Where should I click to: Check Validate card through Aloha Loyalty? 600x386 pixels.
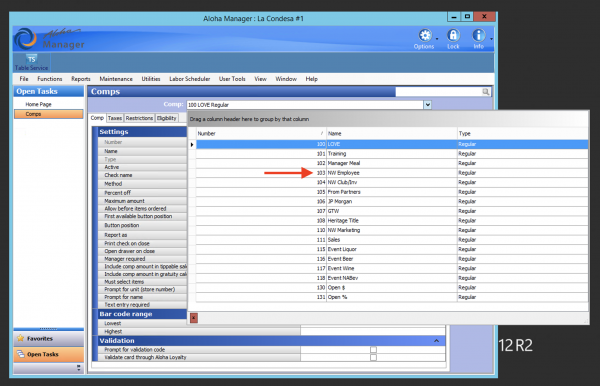tap(373, 357)
